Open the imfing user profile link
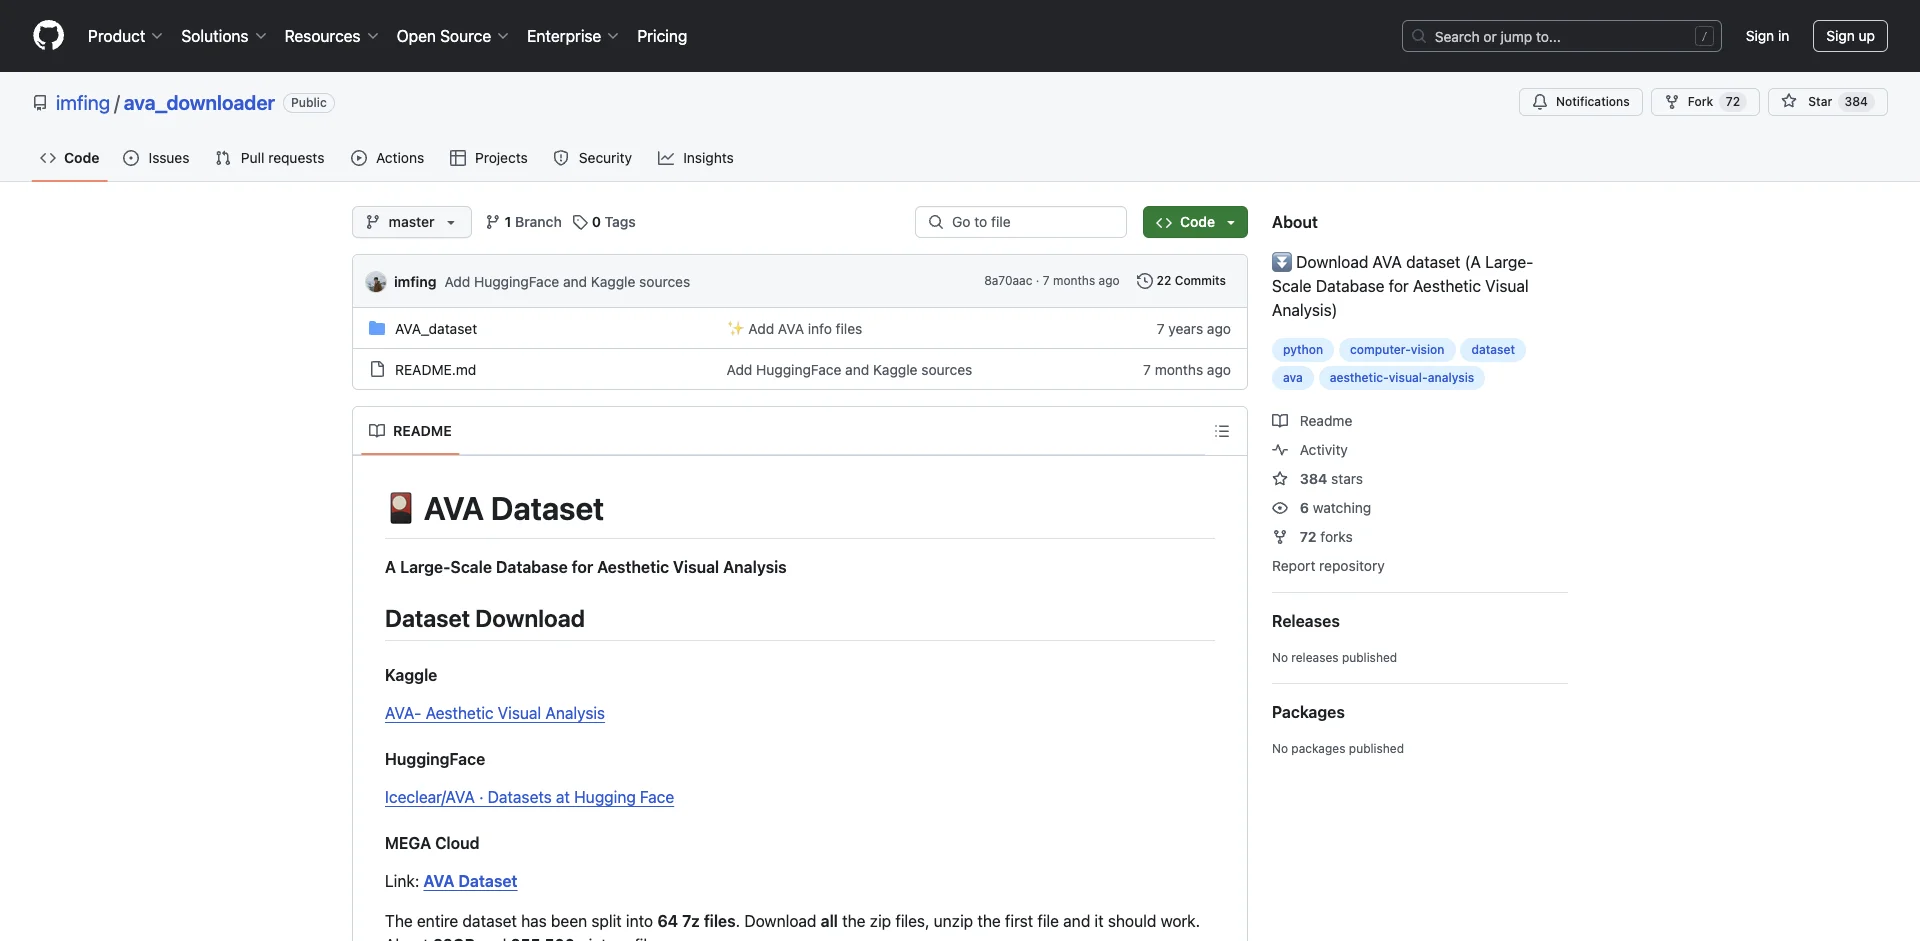1920x941 pixels. (x=83, y=103)
